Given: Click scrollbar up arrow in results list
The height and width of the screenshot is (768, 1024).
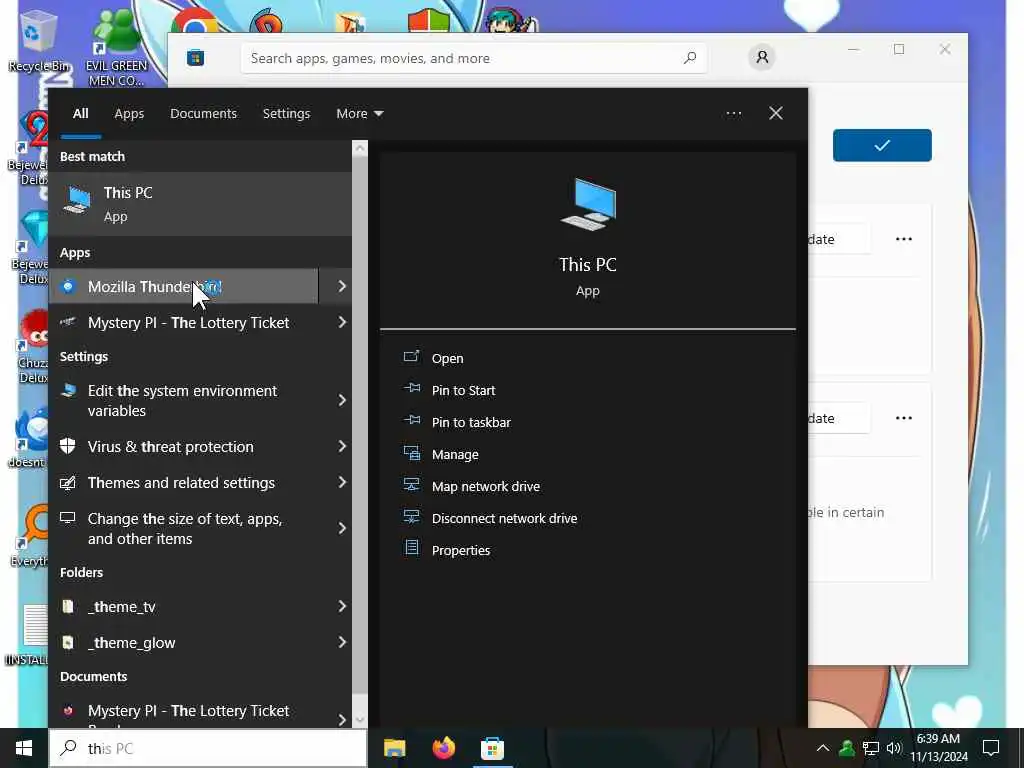Looking at the screenshot, I should pos(360,148).
